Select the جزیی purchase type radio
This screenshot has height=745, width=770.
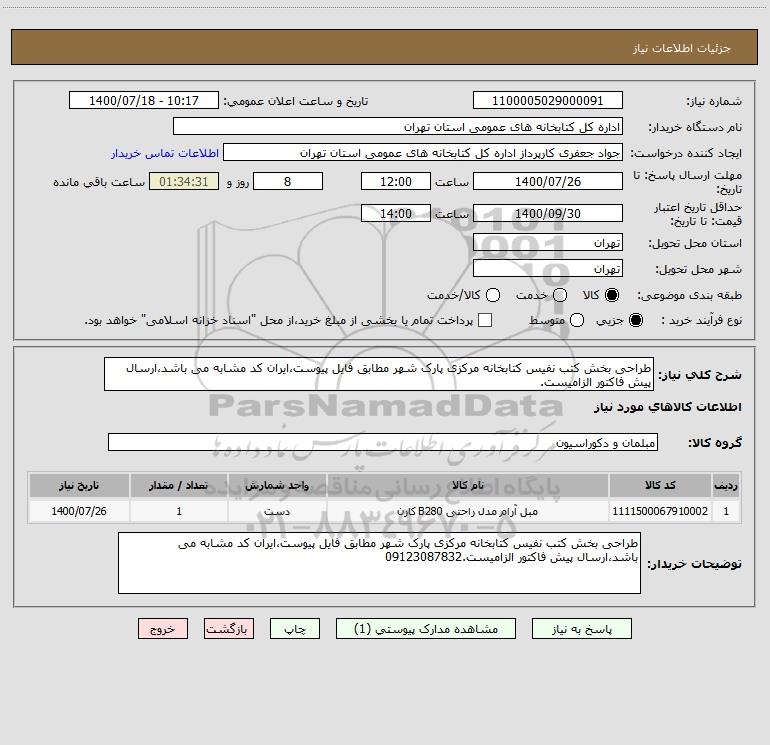pos(636,320)
